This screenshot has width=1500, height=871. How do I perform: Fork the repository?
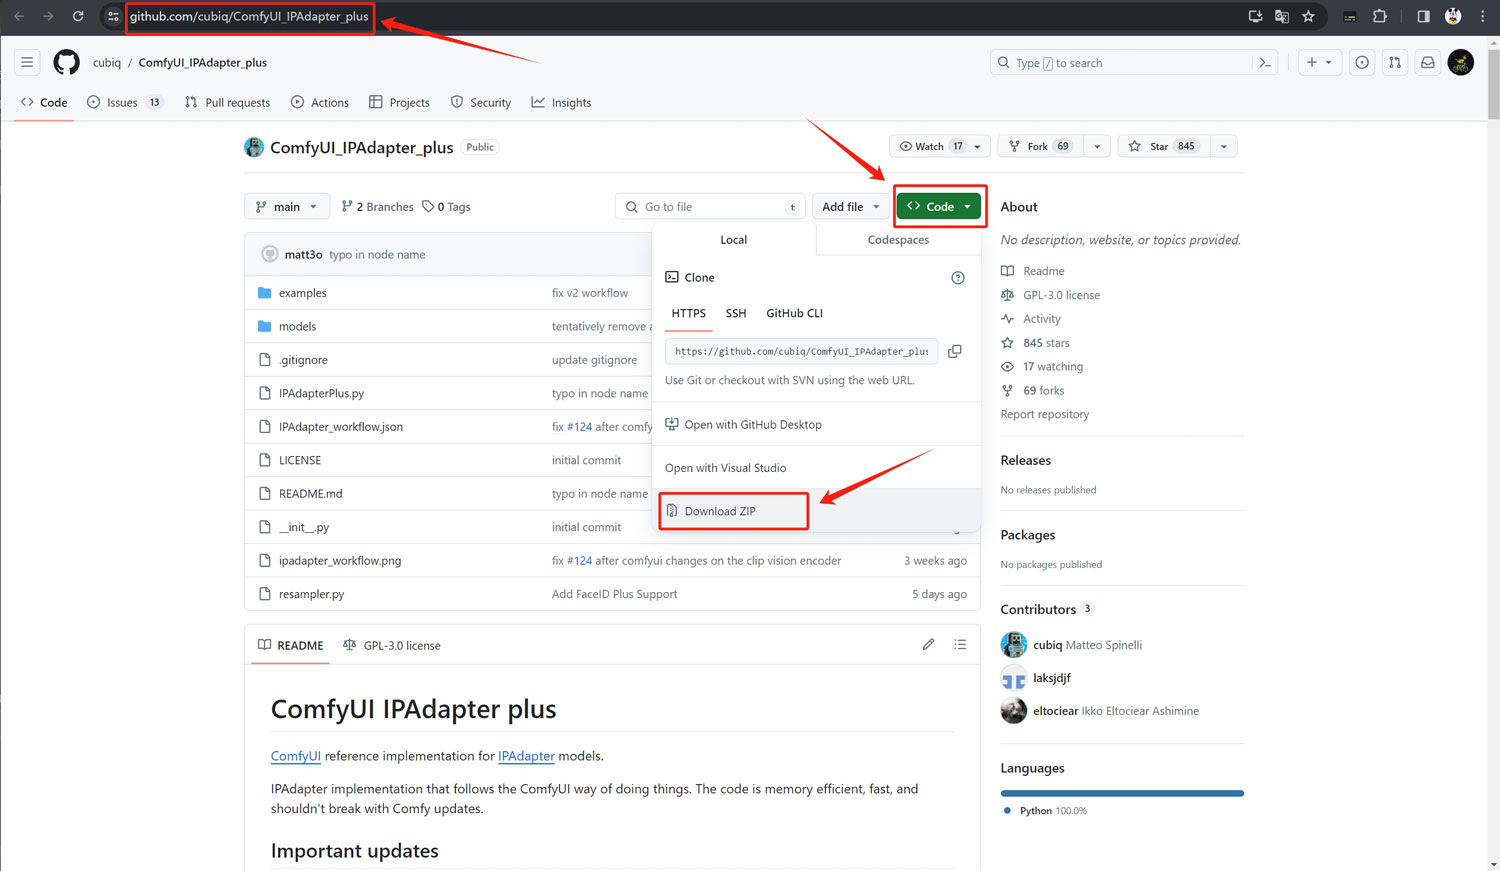point(1040,146)
